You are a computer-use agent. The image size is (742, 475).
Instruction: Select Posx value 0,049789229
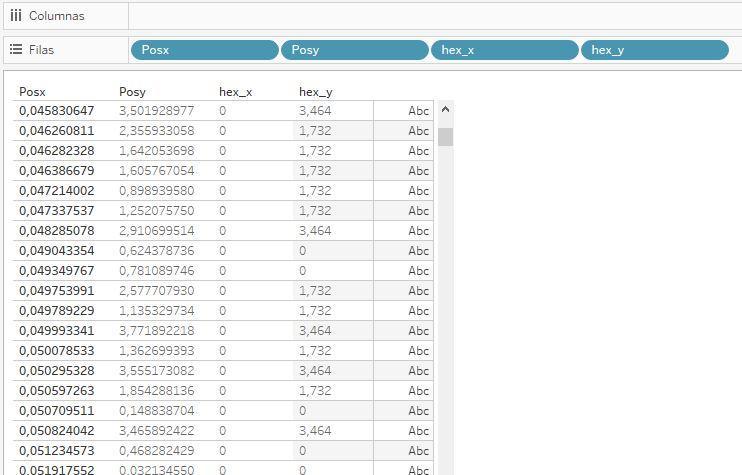(x=57, y=310)
